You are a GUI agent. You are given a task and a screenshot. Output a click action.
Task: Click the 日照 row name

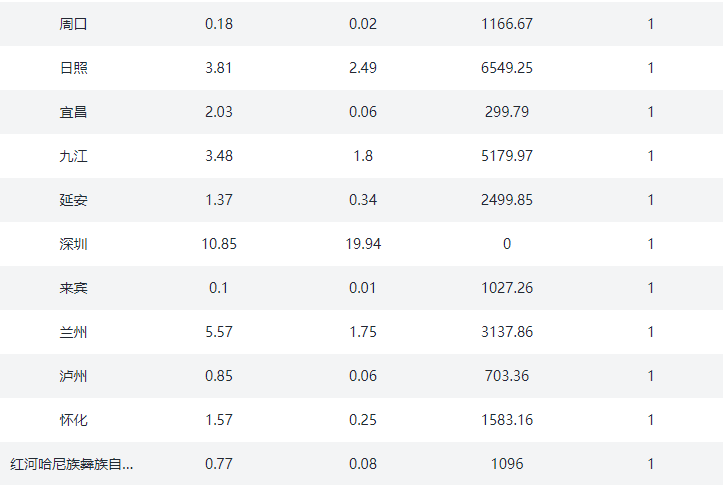tap(73, 68)
